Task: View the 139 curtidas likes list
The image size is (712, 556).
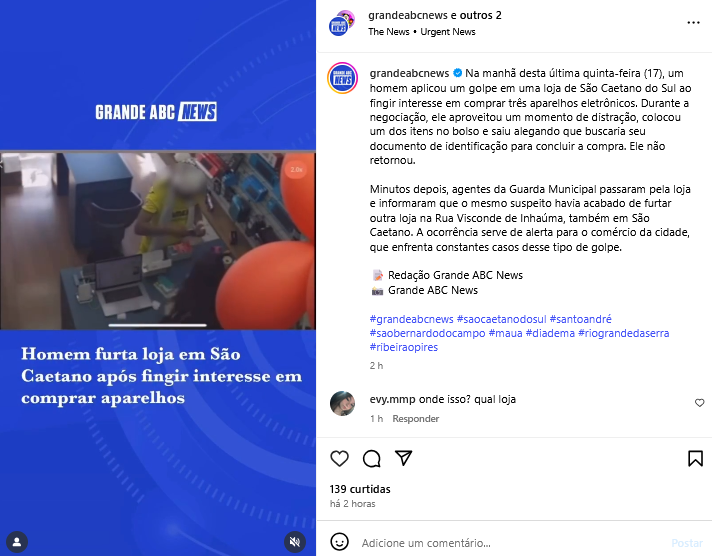Action: (x=360, y=489)
